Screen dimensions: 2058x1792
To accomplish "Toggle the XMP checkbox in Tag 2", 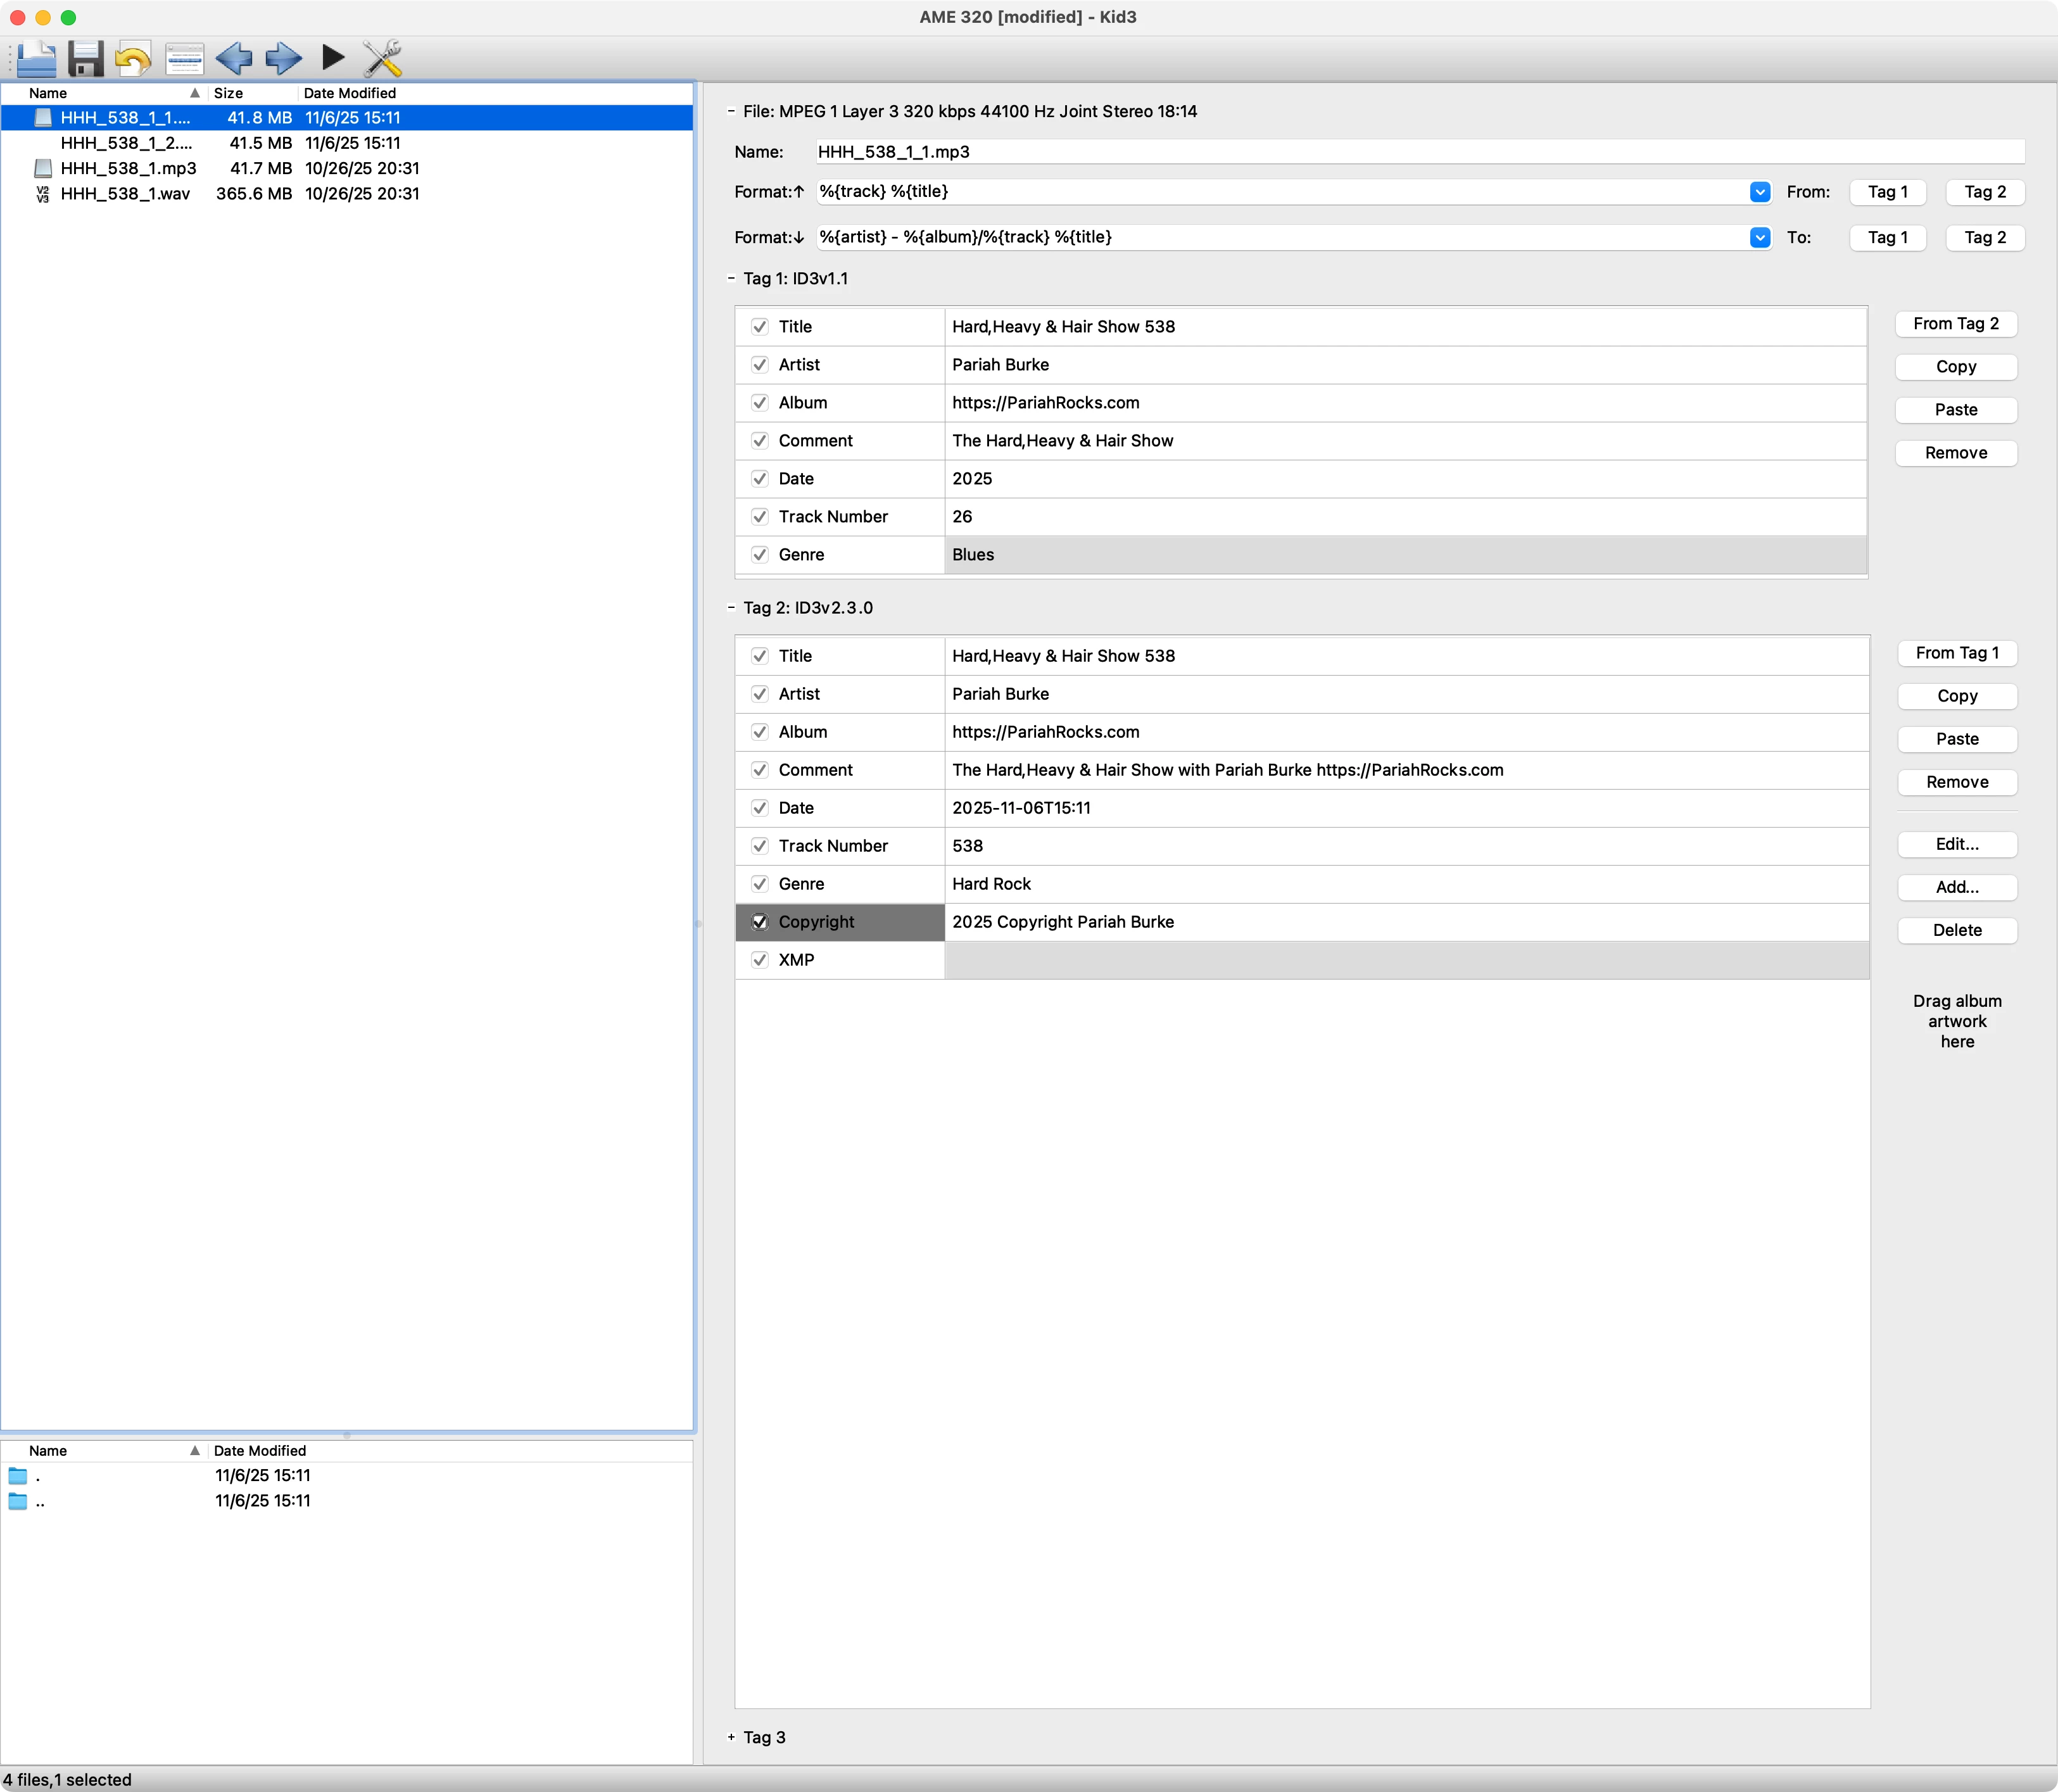I will 760,960.
